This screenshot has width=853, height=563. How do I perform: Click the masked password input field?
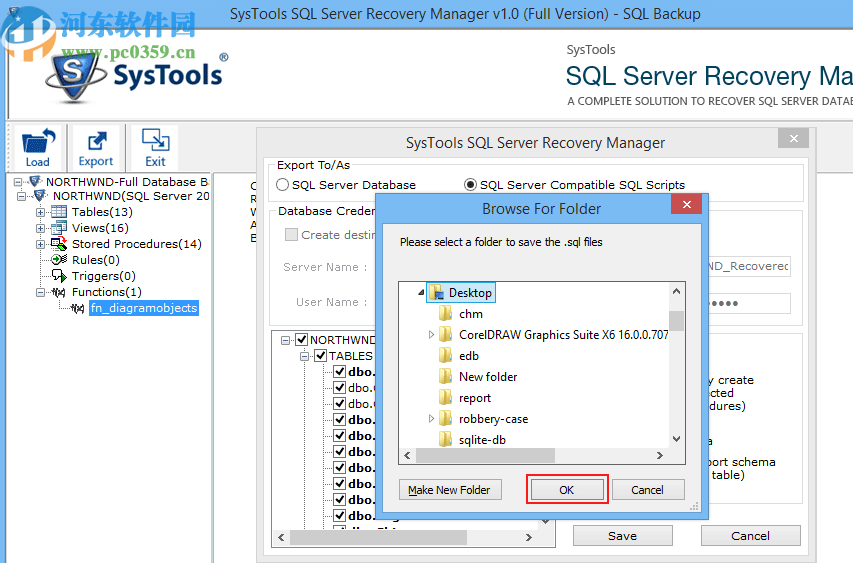click(x=749, y=303)
